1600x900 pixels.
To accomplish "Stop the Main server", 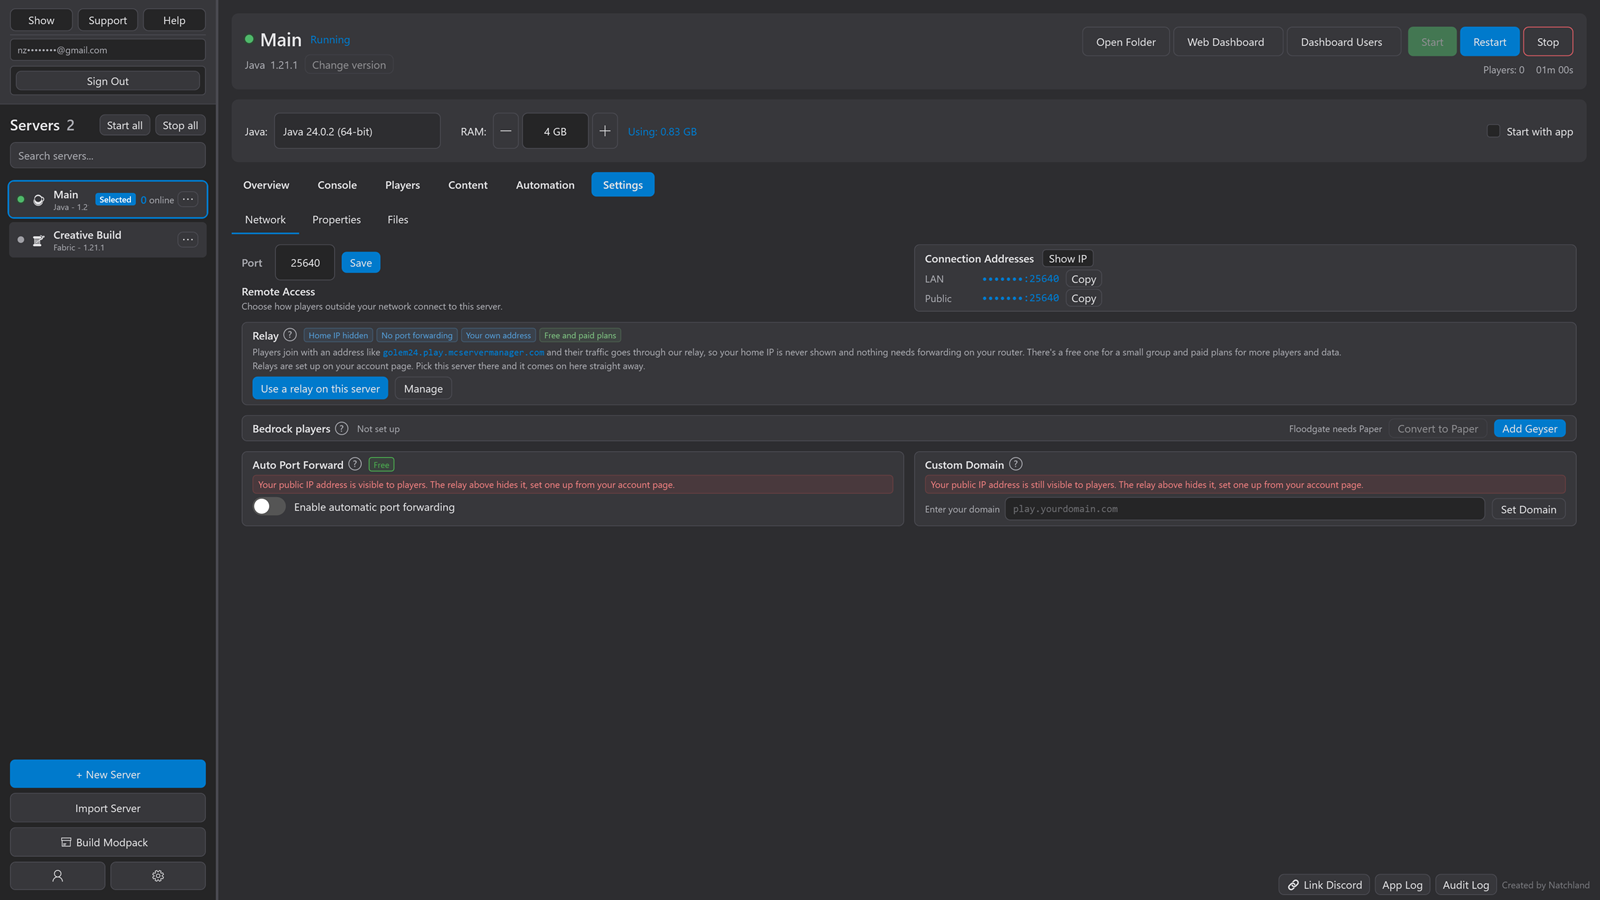I will click(1548, 42).
